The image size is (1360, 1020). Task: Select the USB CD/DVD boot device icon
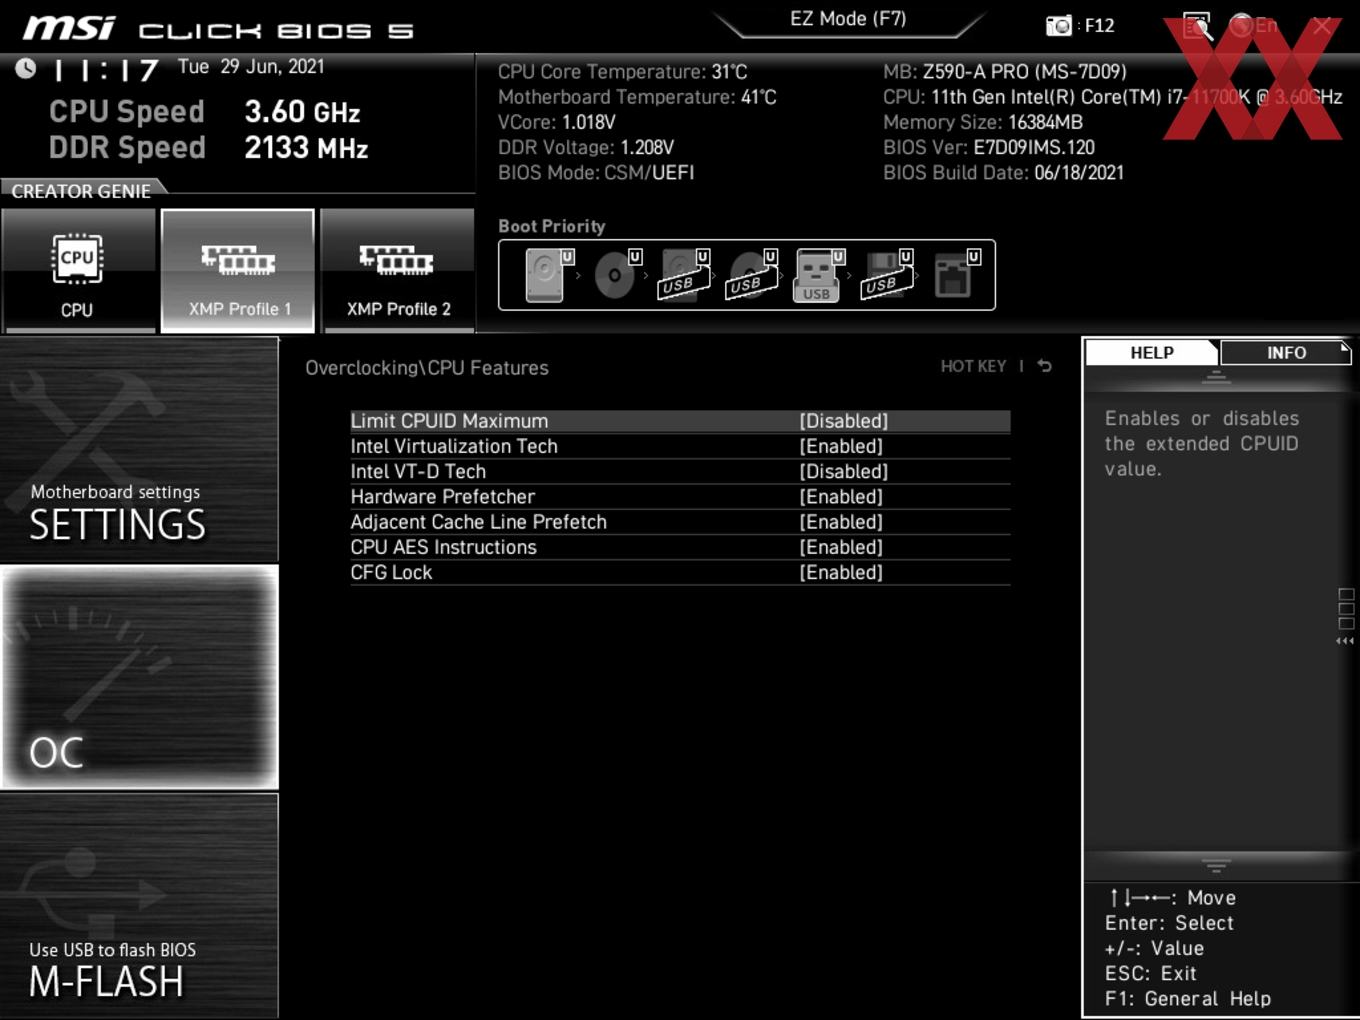(751, 275)
